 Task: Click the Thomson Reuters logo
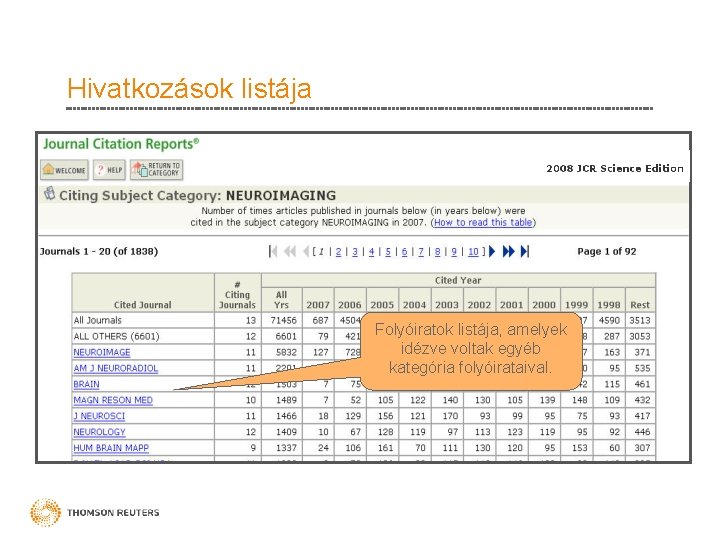coord(95,512)
